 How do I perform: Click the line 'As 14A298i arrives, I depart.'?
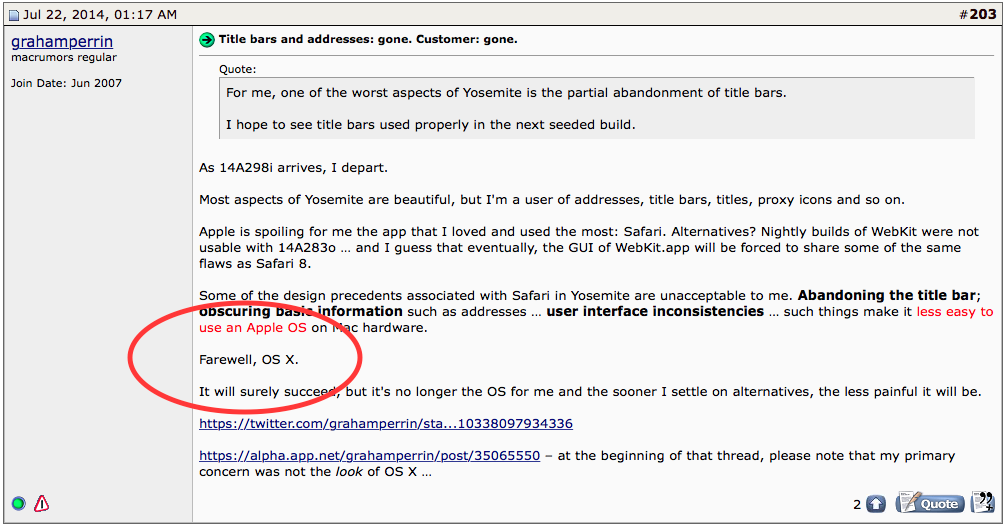pyautogui.click(x=294, y=168)
